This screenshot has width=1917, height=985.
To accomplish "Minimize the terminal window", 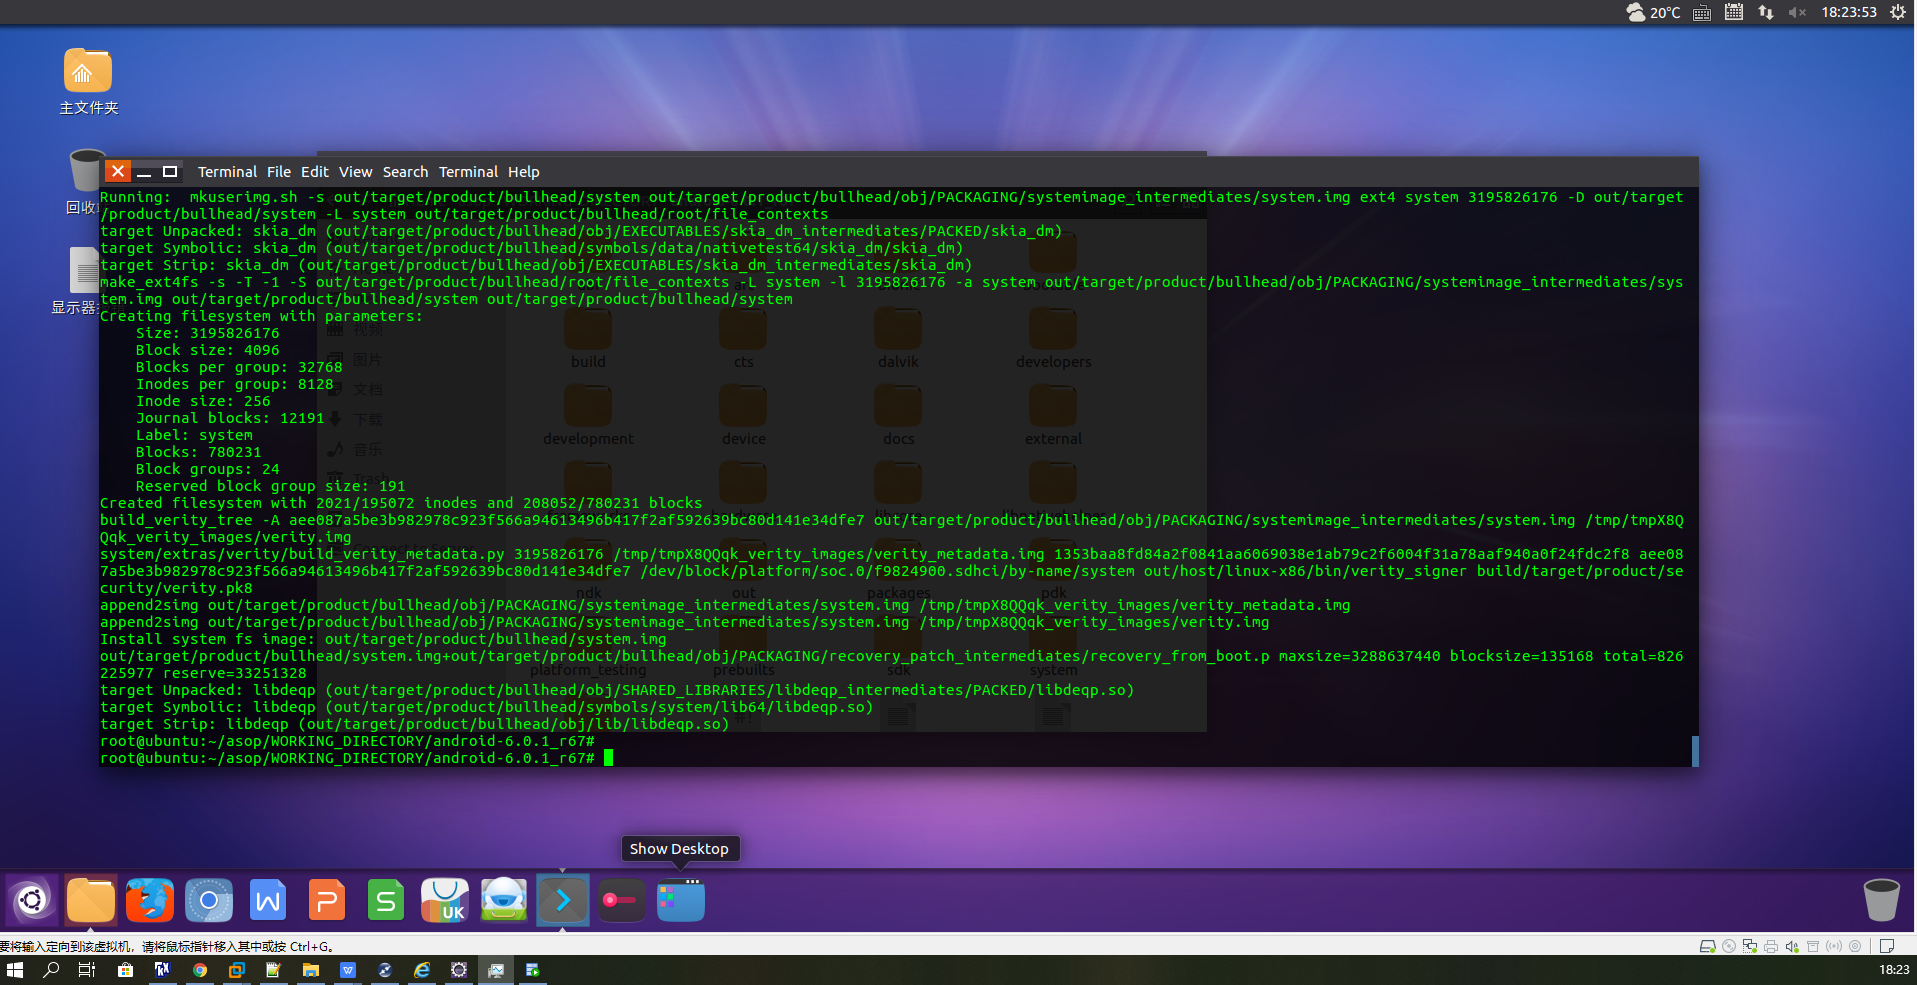I will (144, 172).
